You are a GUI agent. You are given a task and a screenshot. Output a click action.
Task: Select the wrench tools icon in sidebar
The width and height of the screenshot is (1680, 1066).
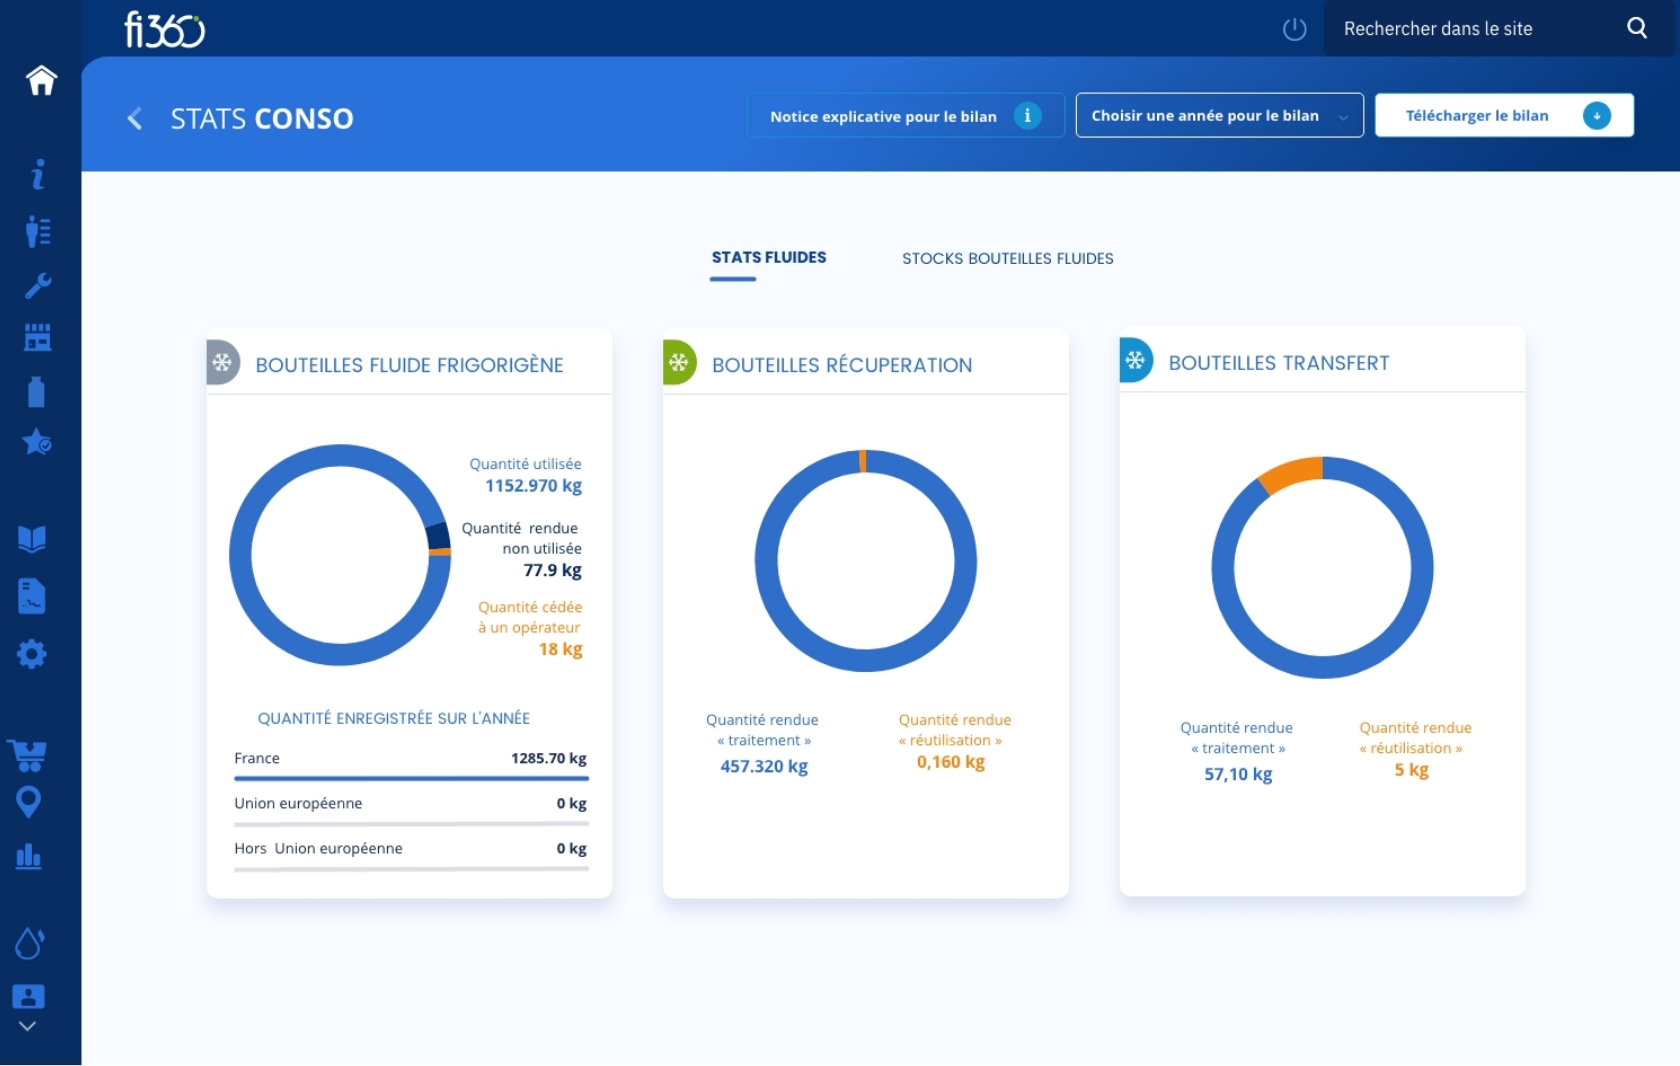click(38, 286)
